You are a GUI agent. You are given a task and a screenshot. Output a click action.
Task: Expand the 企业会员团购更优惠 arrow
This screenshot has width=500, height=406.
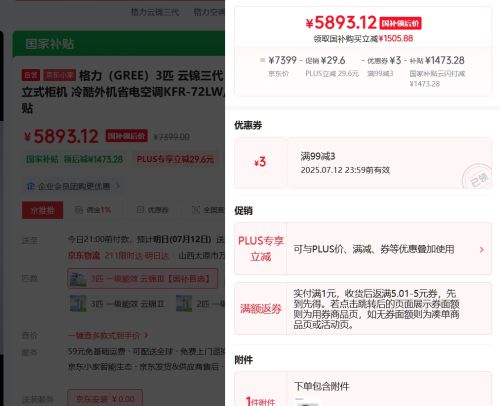(118, 186)
